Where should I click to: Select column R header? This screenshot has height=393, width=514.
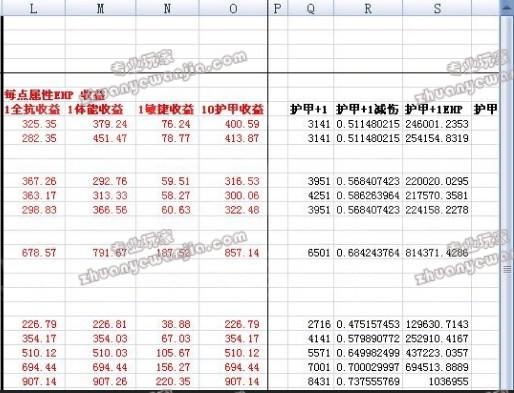[368, 8]
